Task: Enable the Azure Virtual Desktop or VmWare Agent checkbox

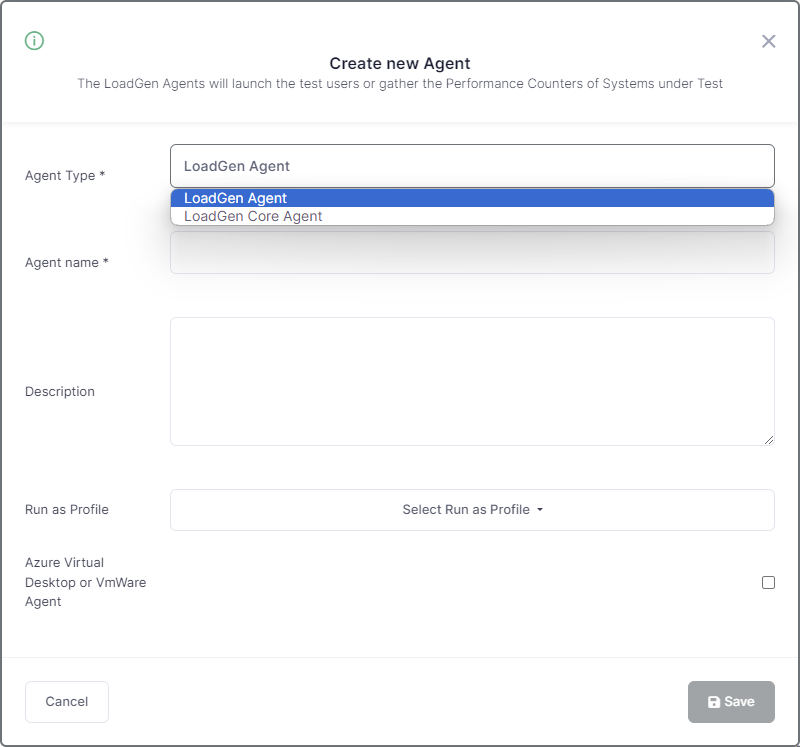Action: (x=768, y=582)
